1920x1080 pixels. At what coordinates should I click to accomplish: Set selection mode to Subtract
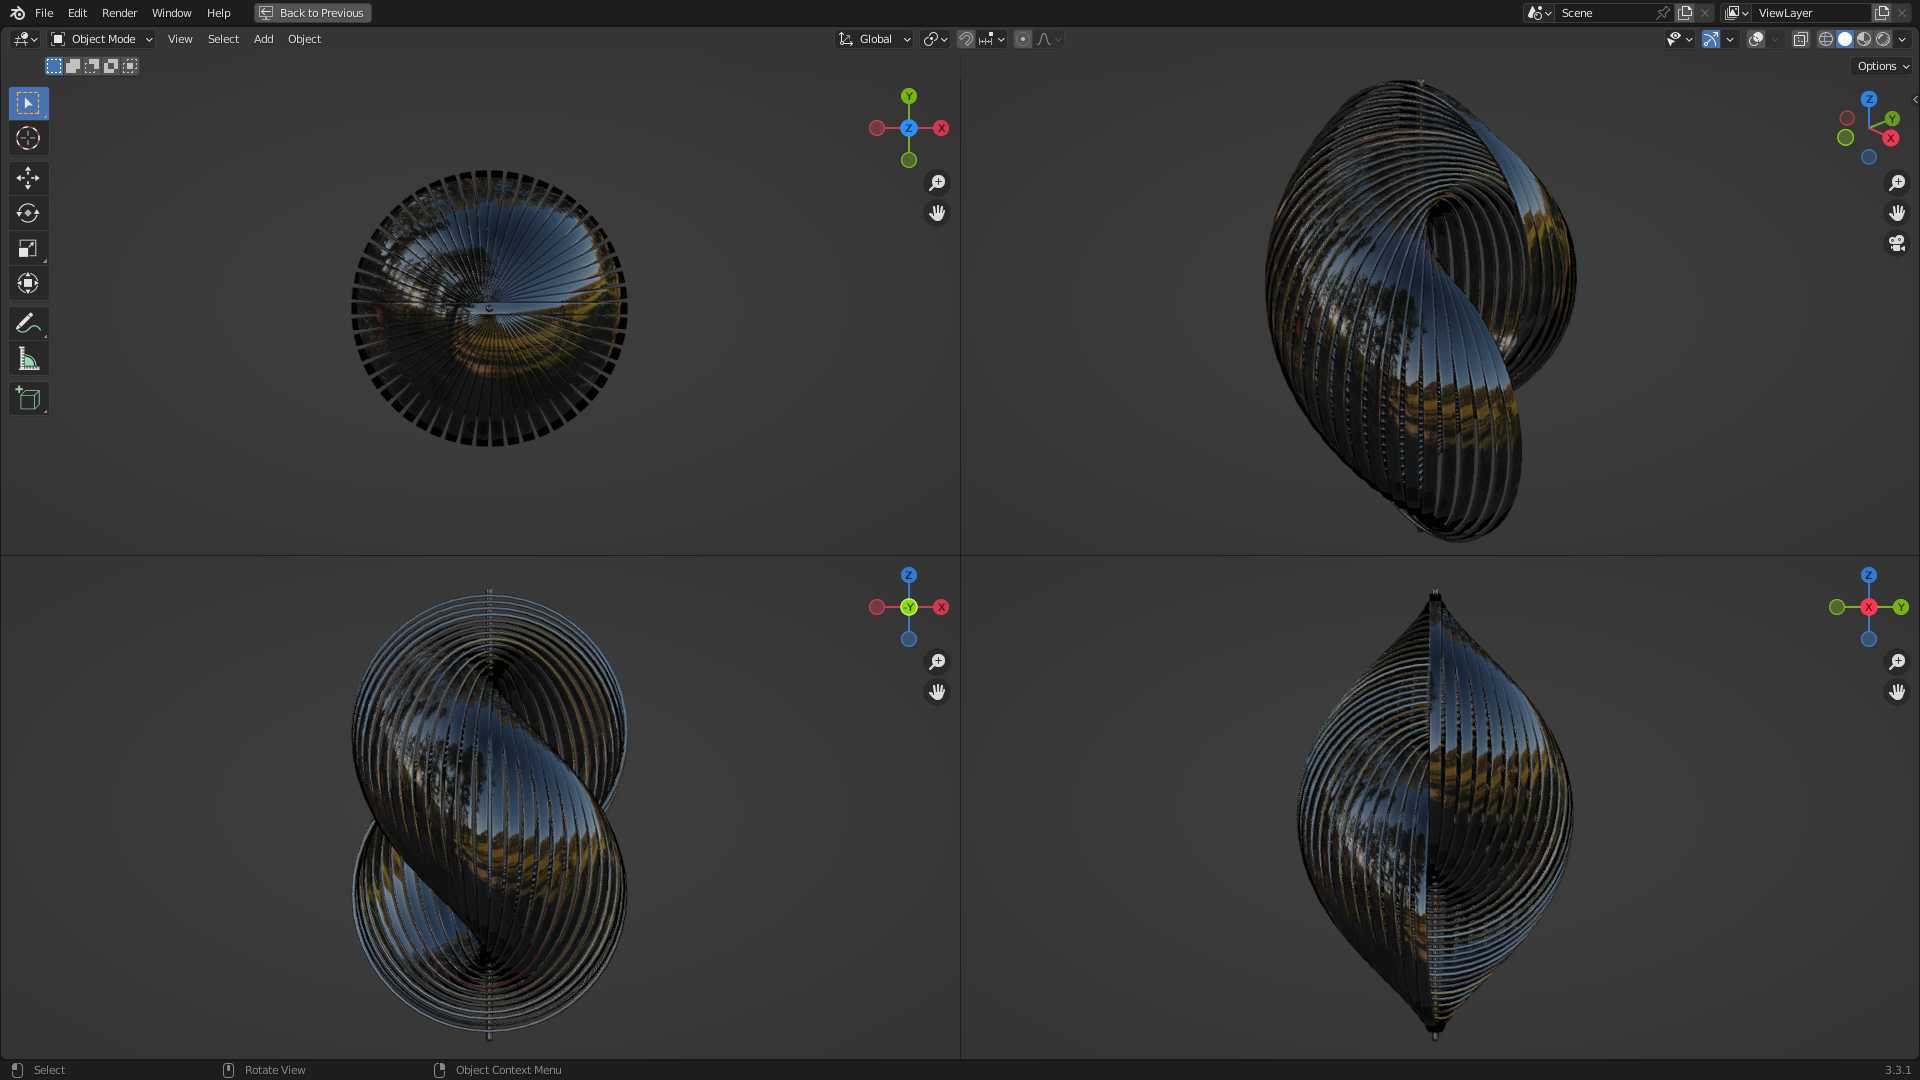(92, 66)
